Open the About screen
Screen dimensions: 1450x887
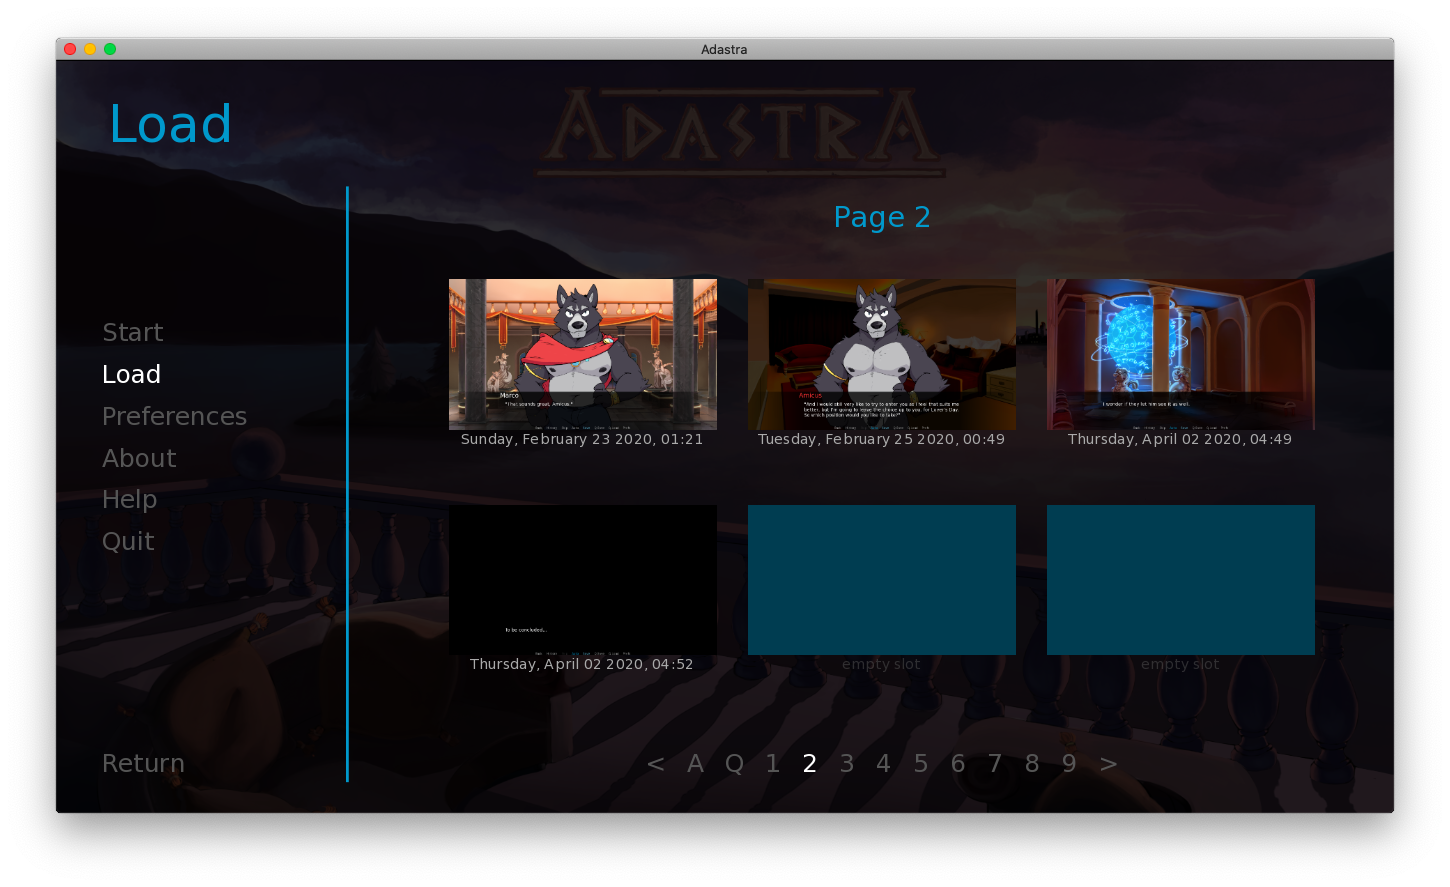(x=139, y=458)
